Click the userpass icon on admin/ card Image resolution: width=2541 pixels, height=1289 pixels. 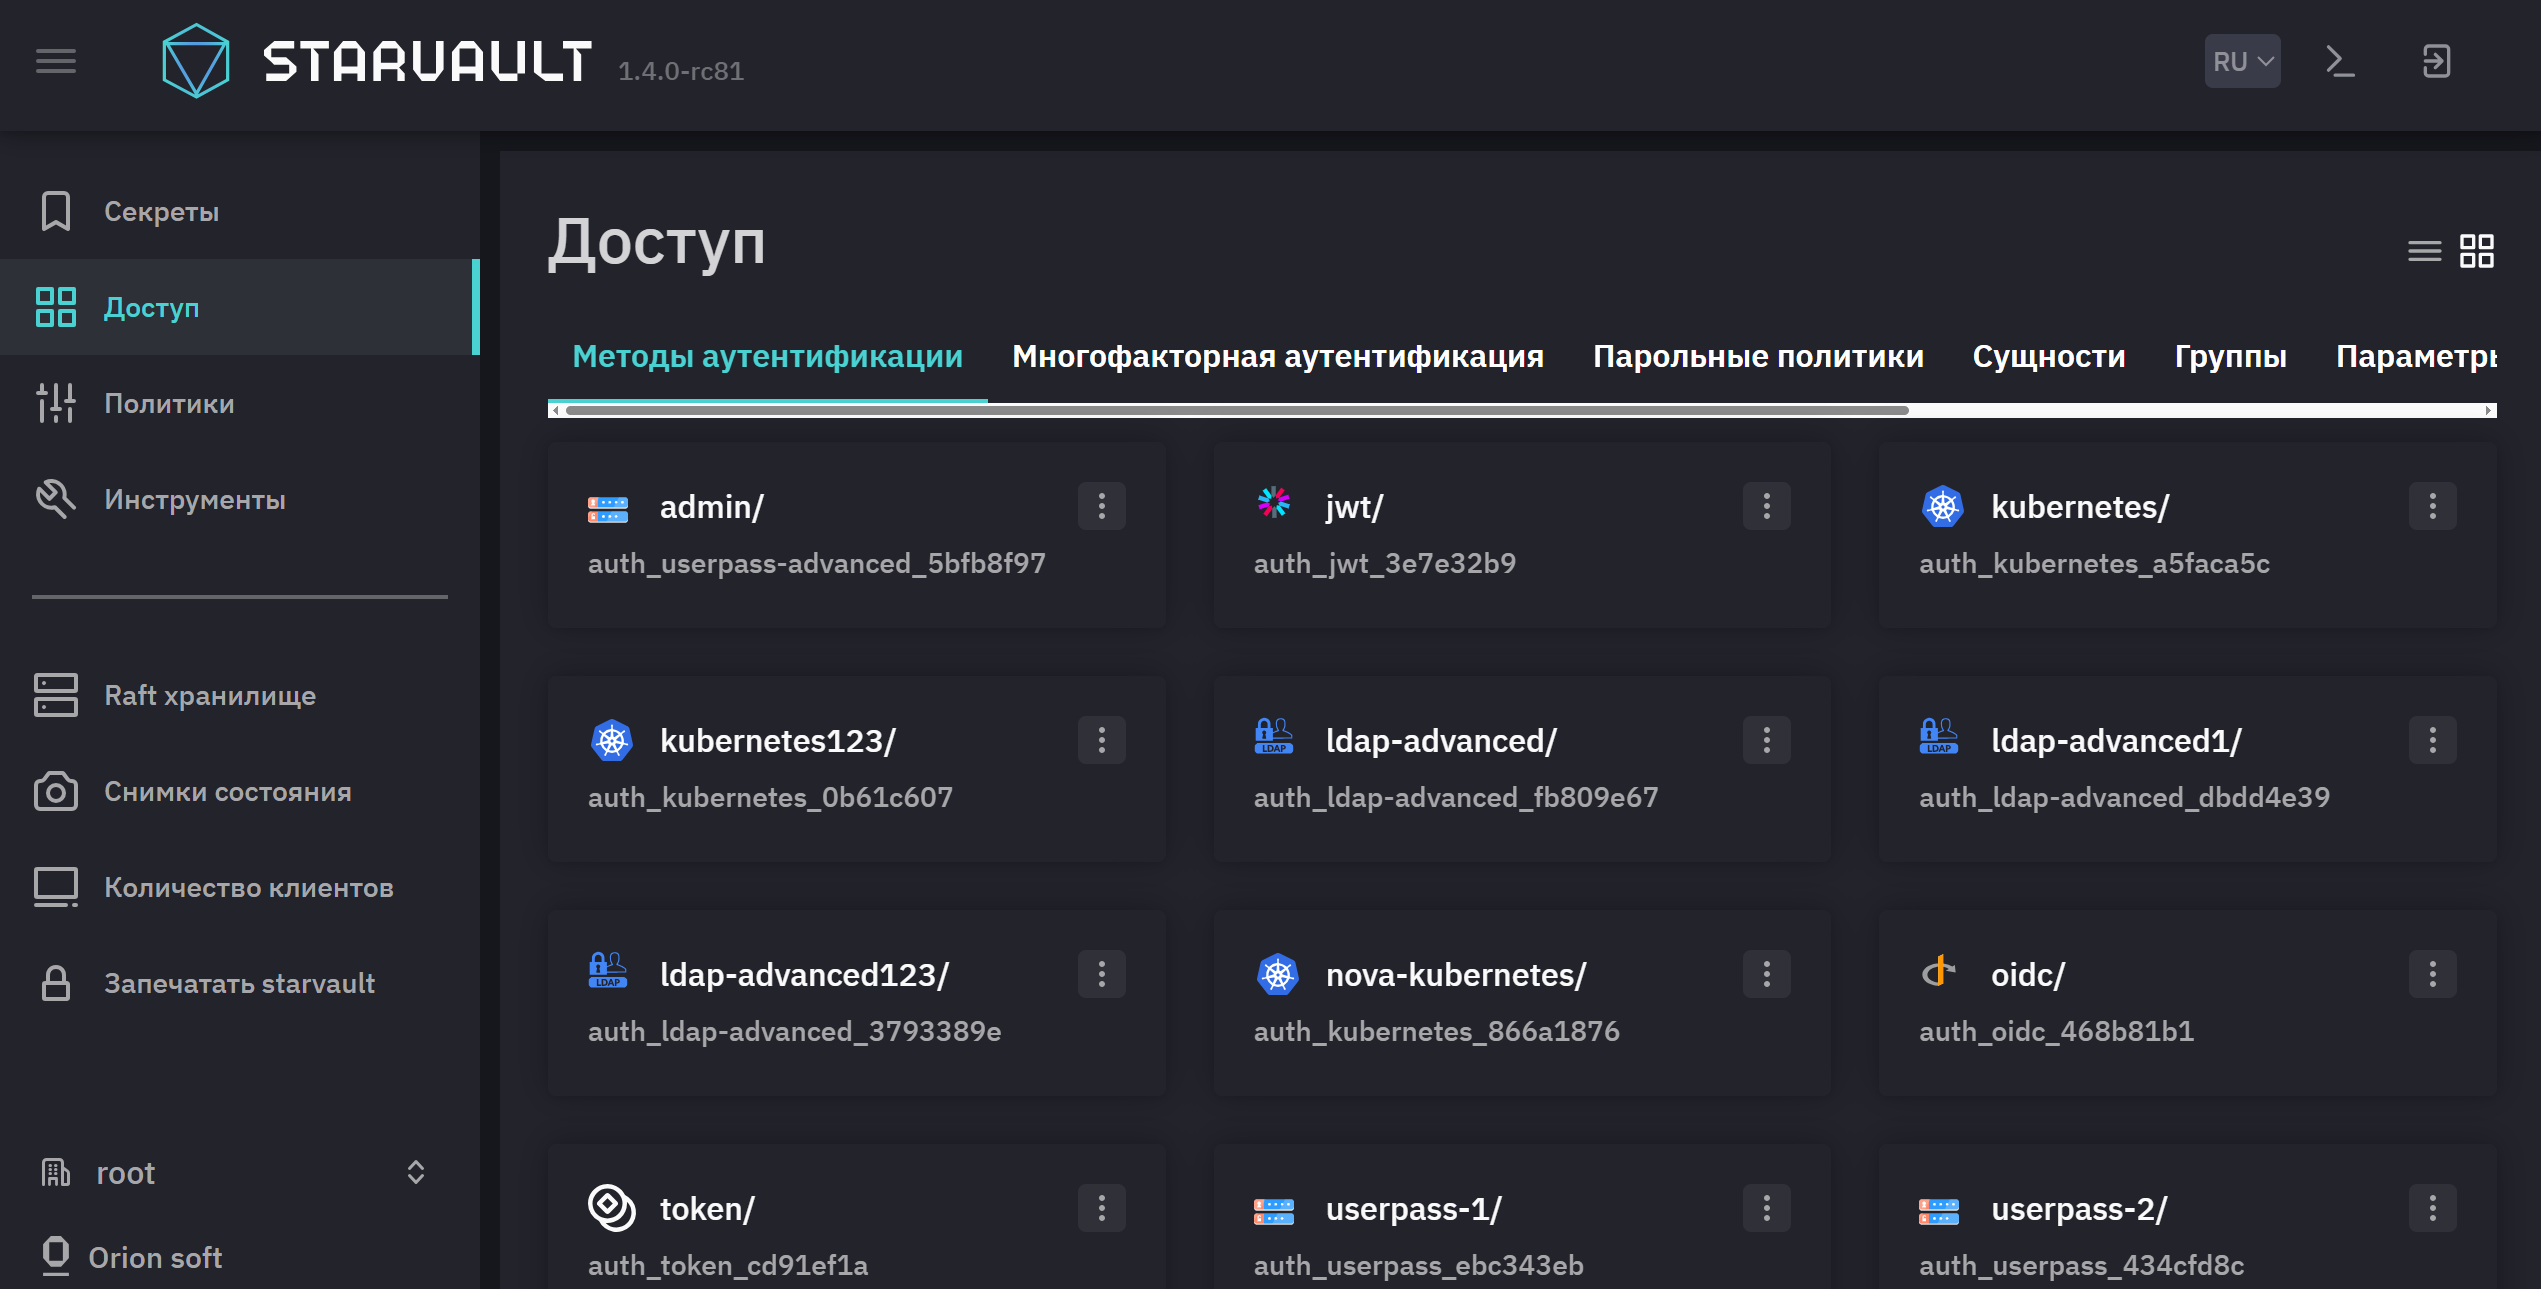[608, 509]
